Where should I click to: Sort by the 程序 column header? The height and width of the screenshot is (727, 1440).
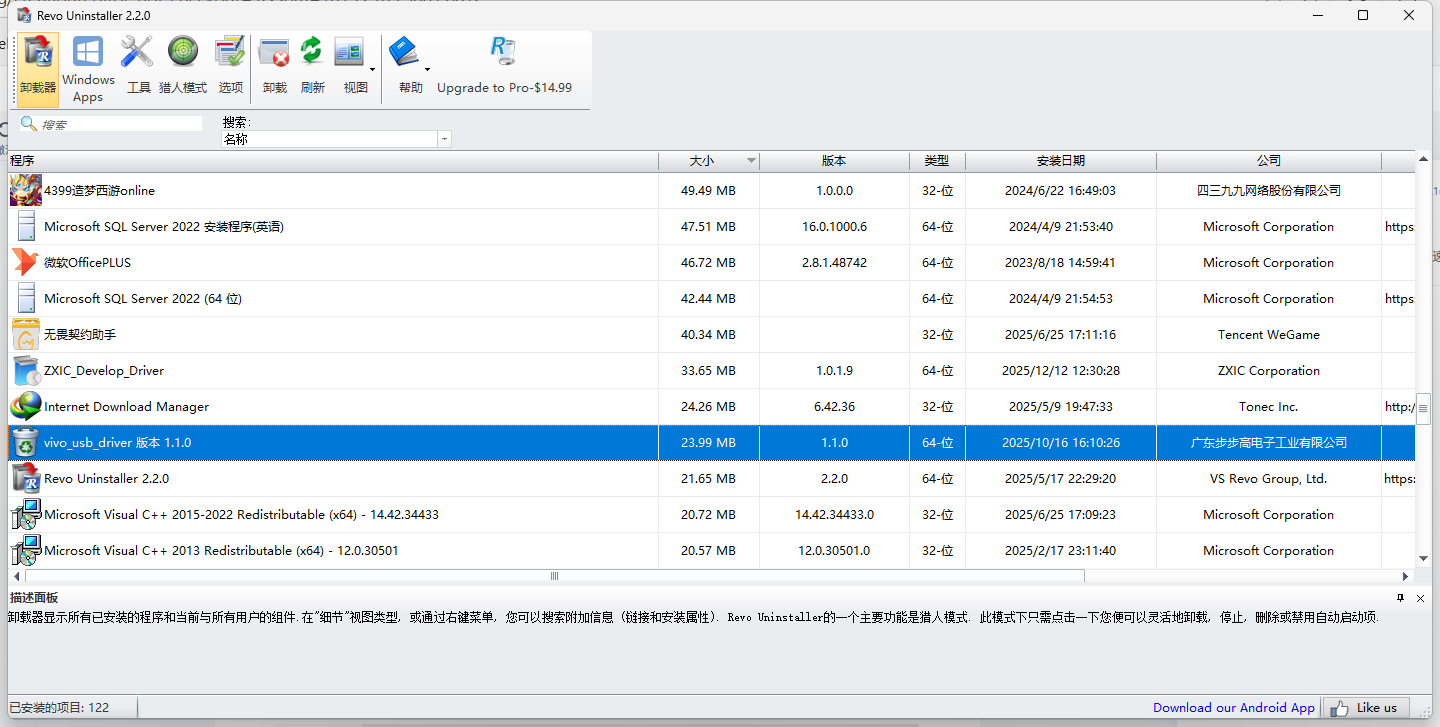pyautogui.click(x=333, y=160)
